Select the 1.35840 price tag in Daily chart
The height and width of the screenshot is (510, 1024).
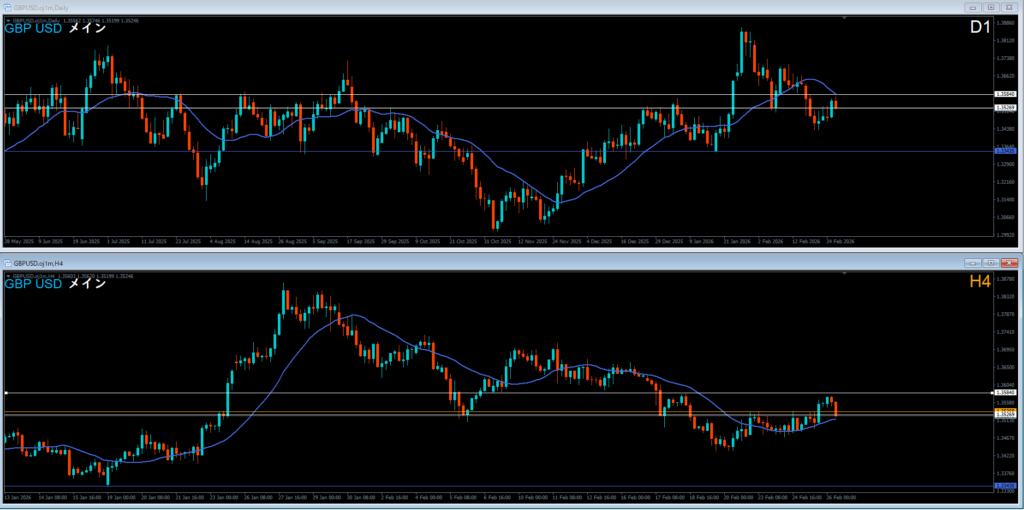point(1006,94)
